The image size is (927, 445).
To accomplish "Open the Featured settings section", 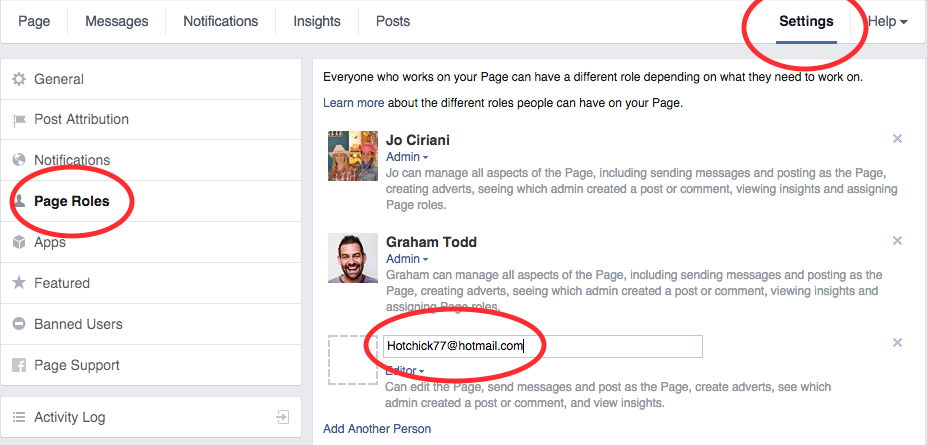I will (151, 283).
